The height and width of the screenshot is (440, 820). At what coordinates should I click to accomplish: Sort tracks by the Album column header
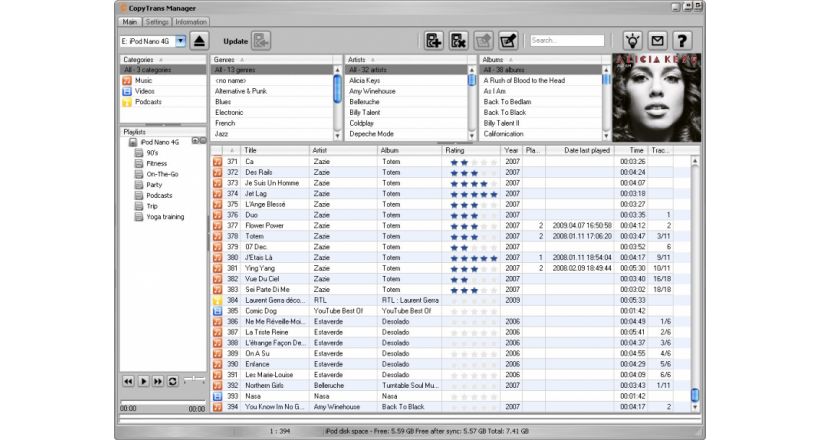point(409,150)
